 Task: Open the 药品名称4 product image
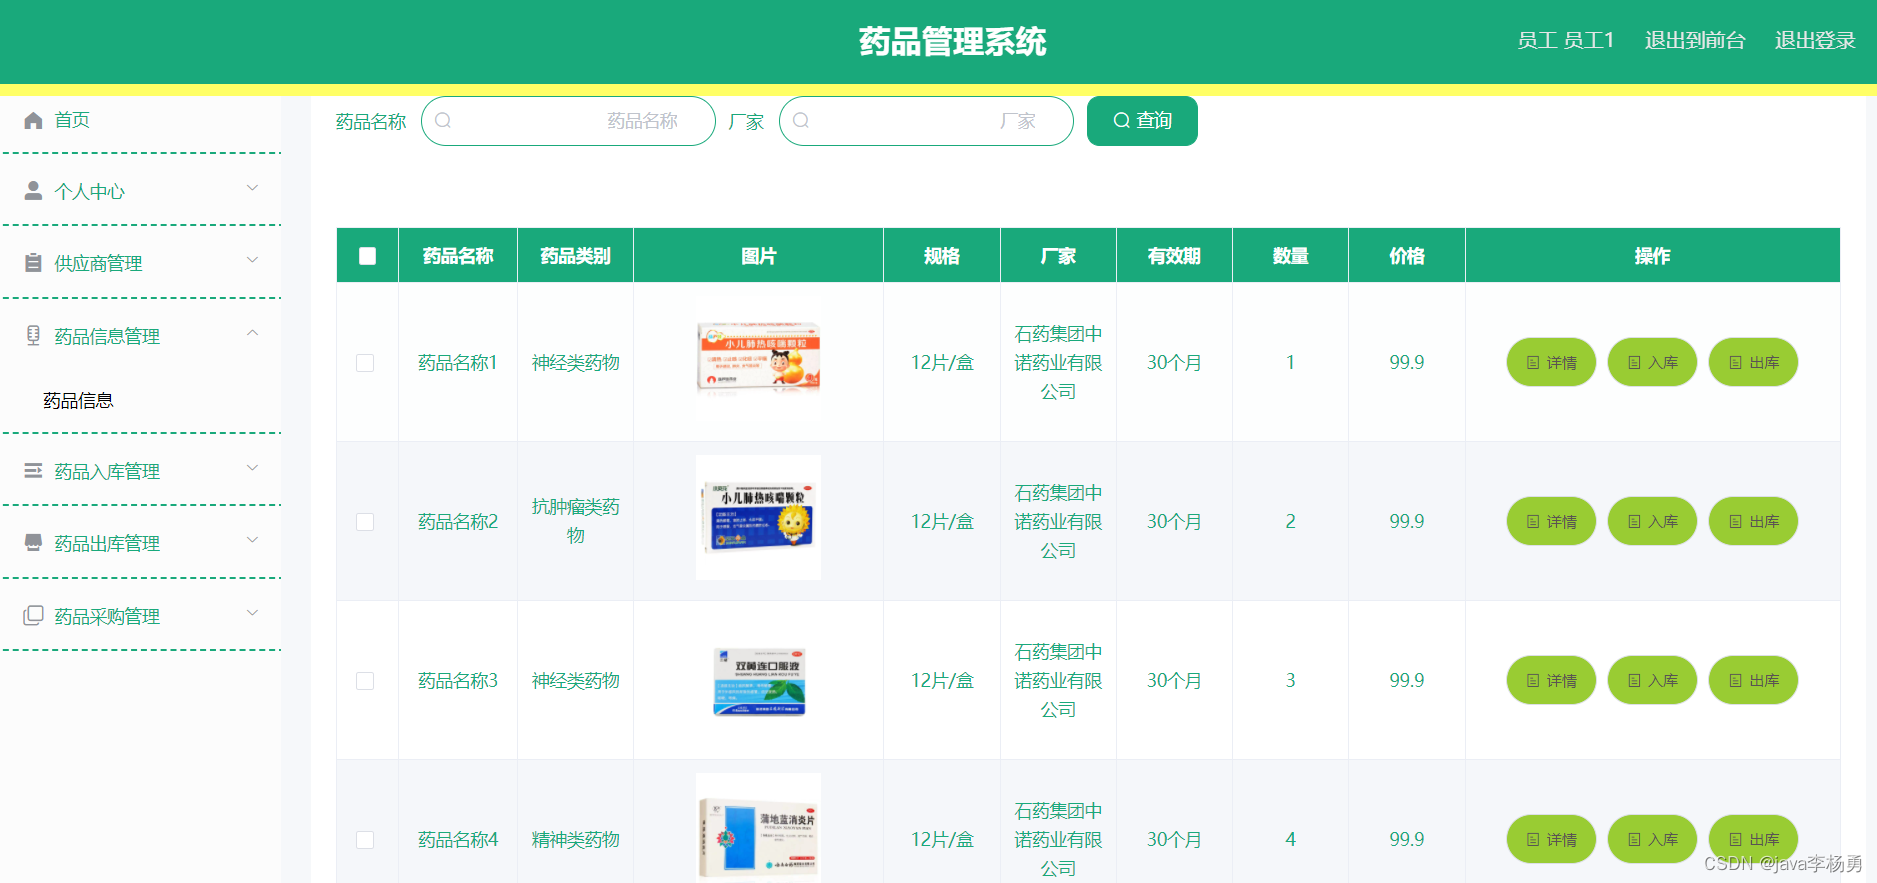tap(758, 828)
